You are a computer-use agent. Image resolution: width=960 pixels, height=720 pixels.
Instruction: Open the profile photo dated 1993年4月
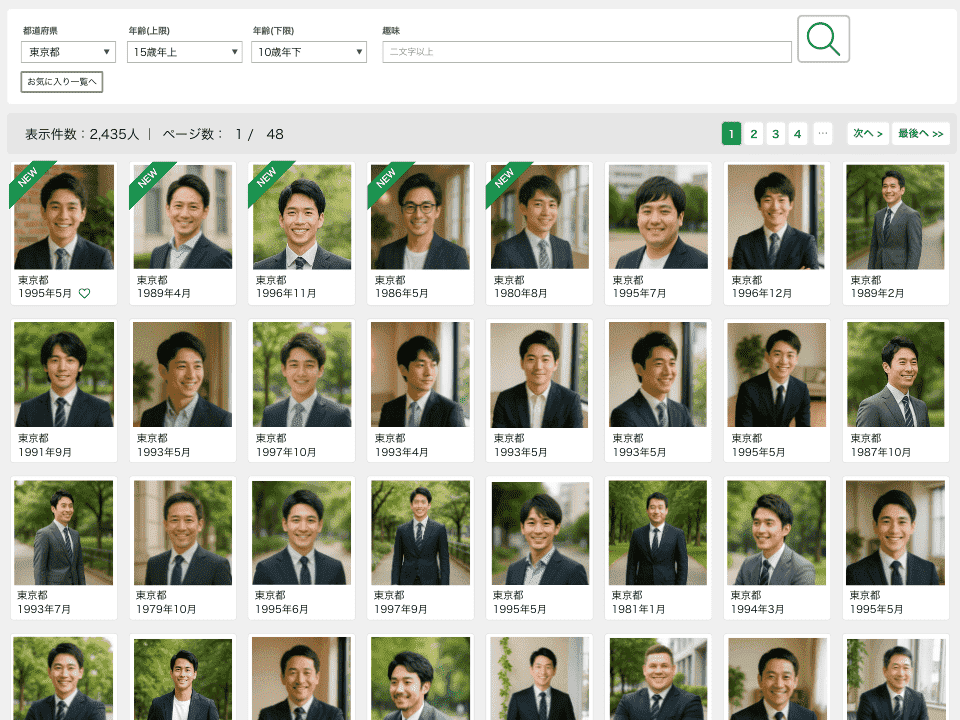[421, 374]
